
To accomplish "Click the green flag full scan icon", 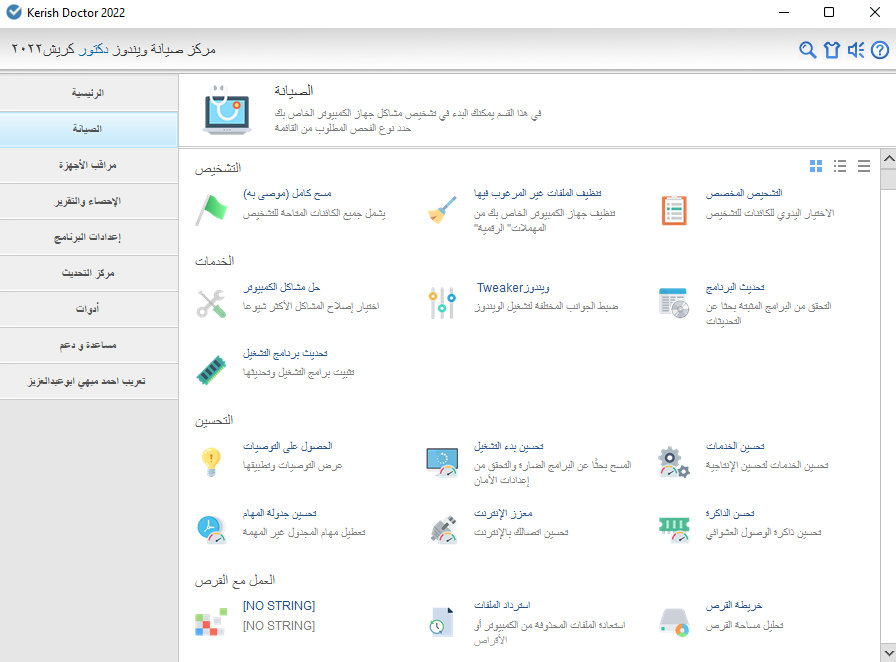I will [x=211, y=210].
